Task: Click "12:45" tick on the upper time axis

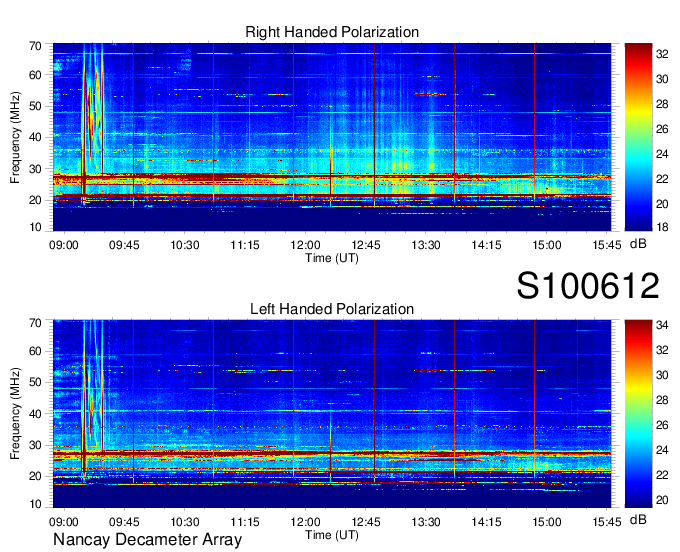Action: pos(366,245)
